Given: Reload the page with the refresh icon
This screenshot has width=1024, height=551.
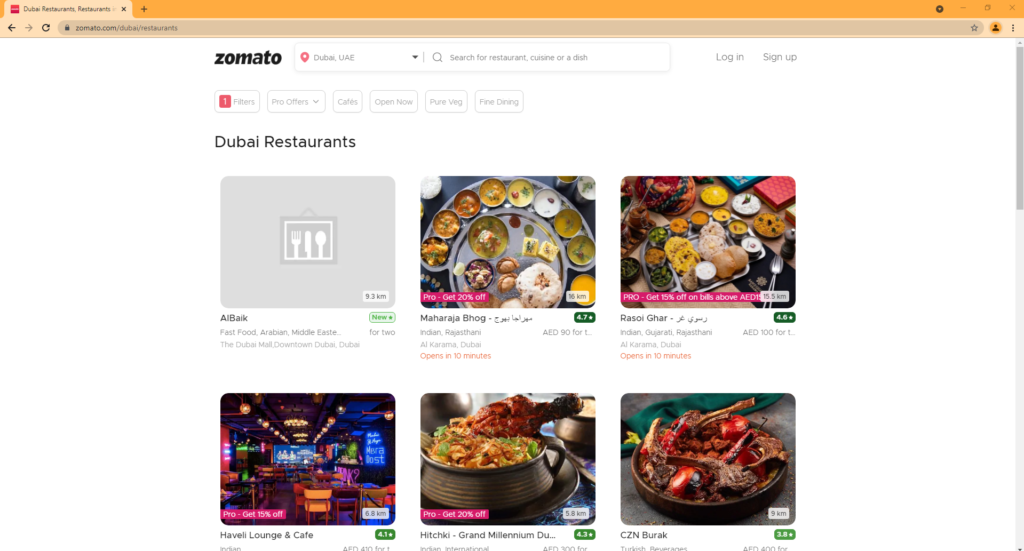Looking at the screenshot, I should (46, 28).
